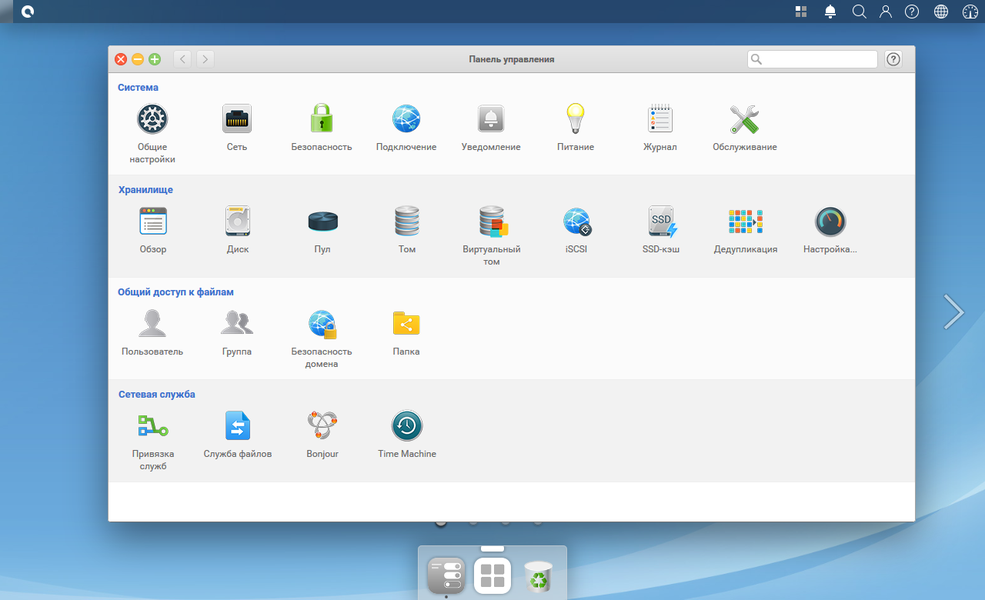Maximize the window with green button
Viewport: 985px width, 600px height.
[155, 59]
